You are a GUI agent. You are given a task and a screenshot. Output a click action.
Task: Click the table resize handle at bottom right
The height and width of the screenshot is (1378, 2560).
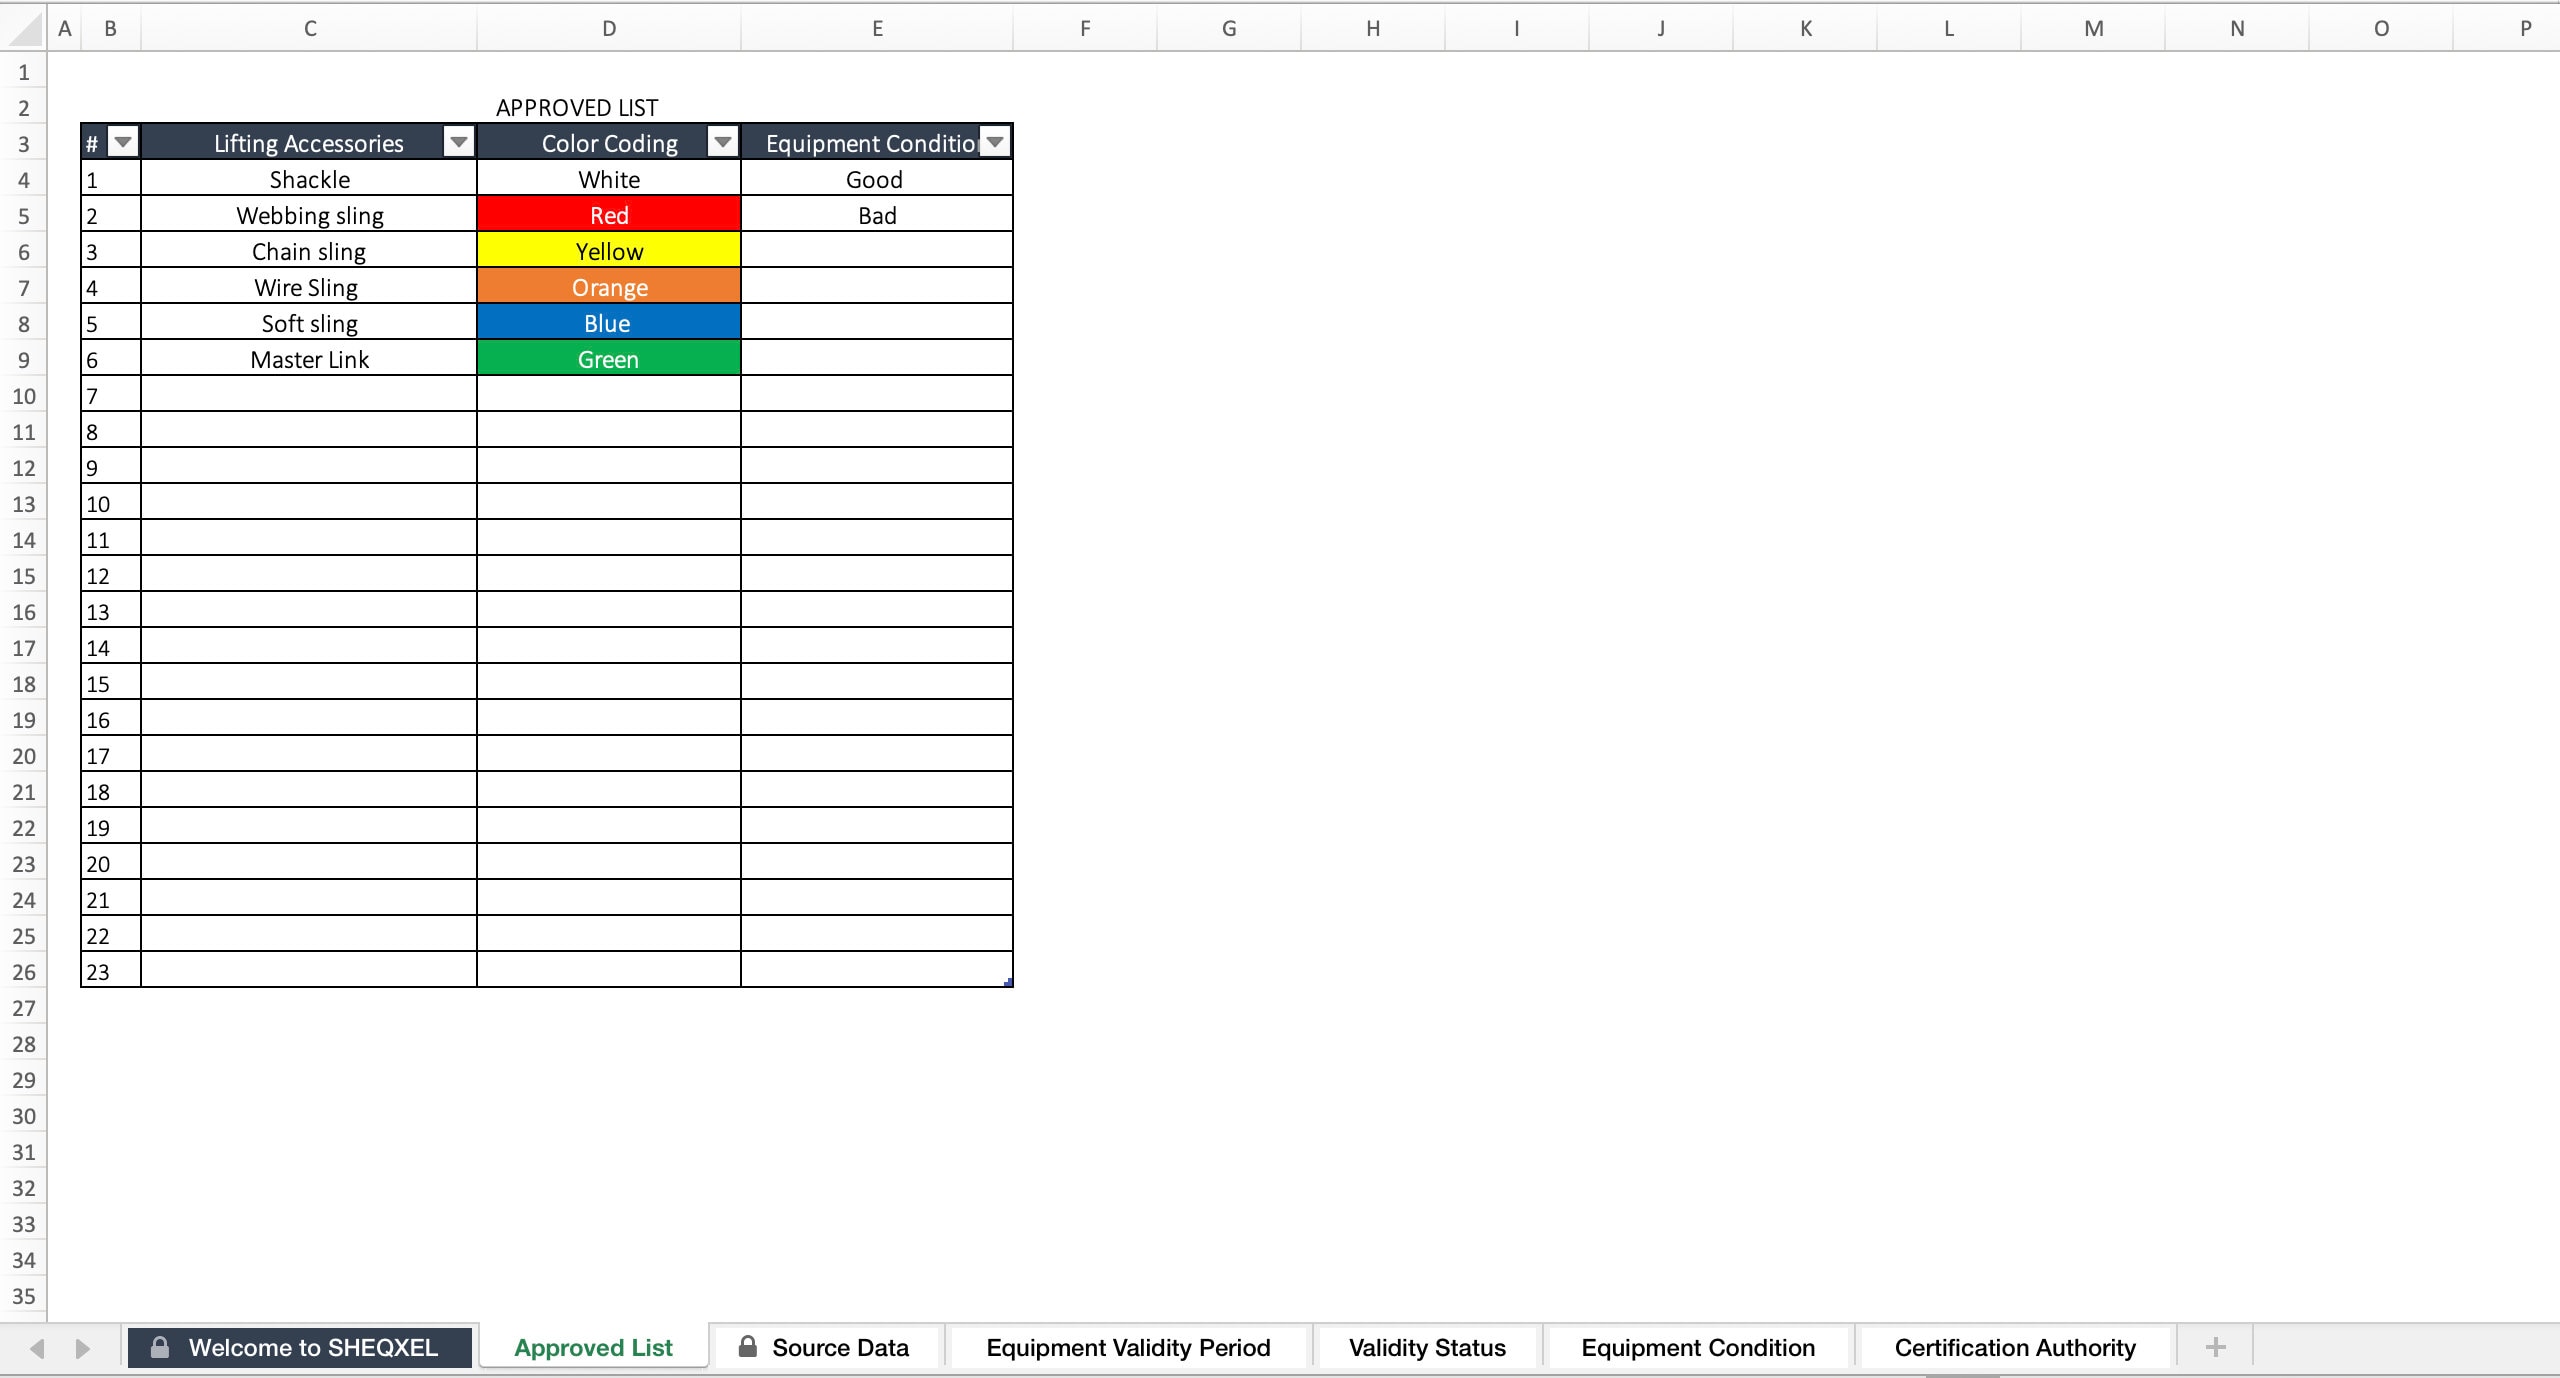click(x=1009, y=982)
